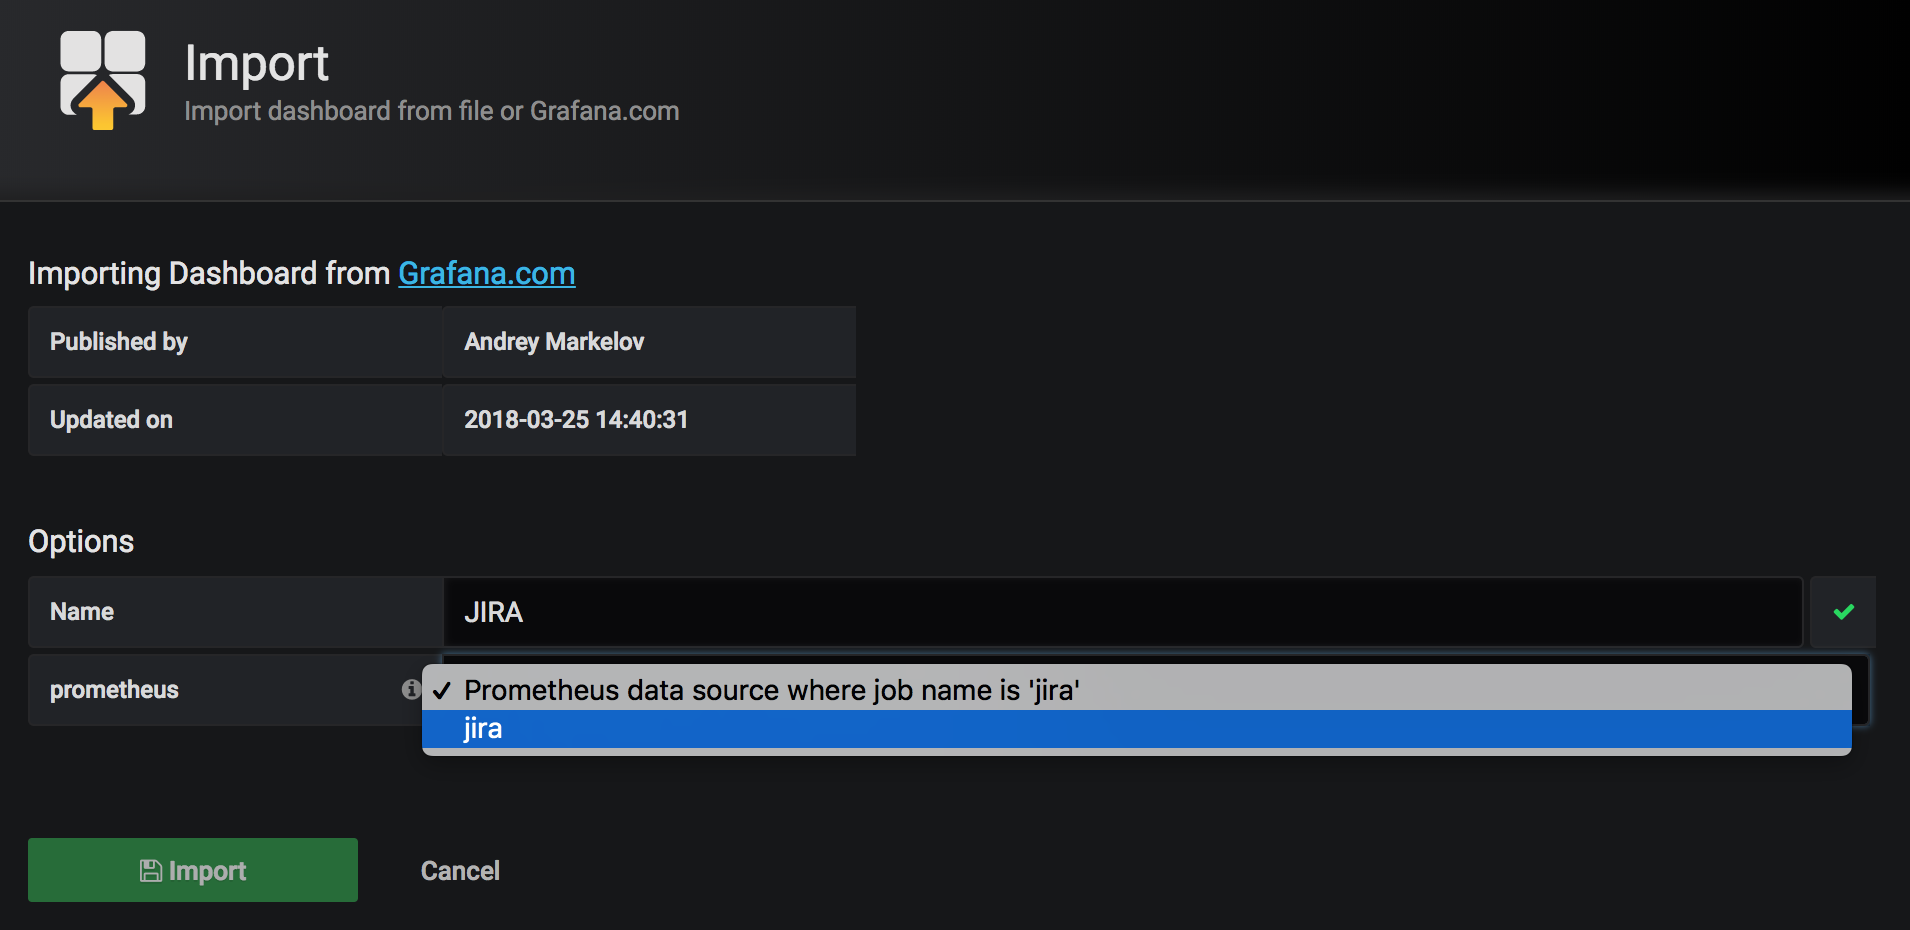Select the 'jira' data source option
Viewport: 1910px width, 930px height.
1136,729
